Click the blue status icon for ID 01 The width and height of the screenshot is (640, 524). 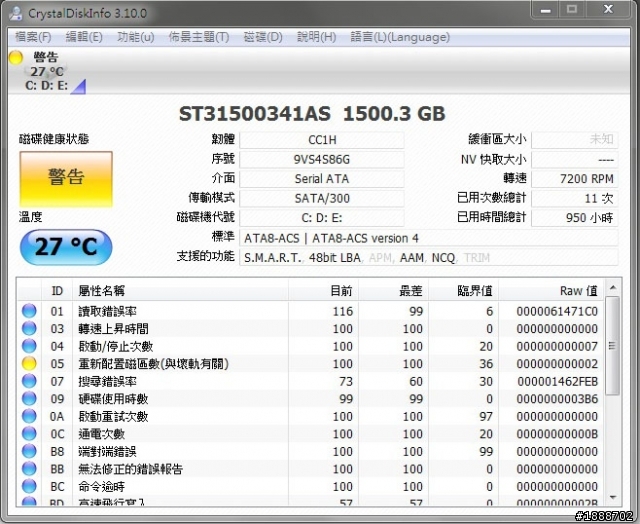click(x=29, y=311)
